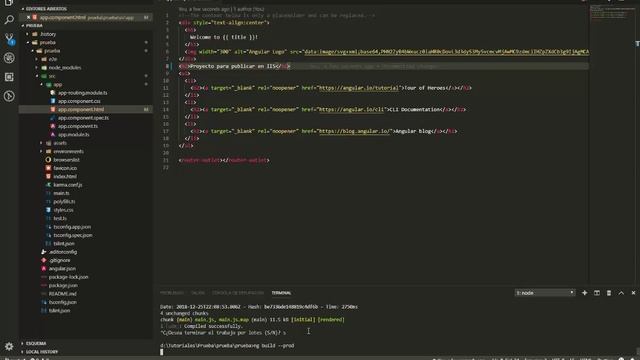Viewport: 640px width, 360px height.
Task: Open app.component.ts file
Action: [78, 126]
